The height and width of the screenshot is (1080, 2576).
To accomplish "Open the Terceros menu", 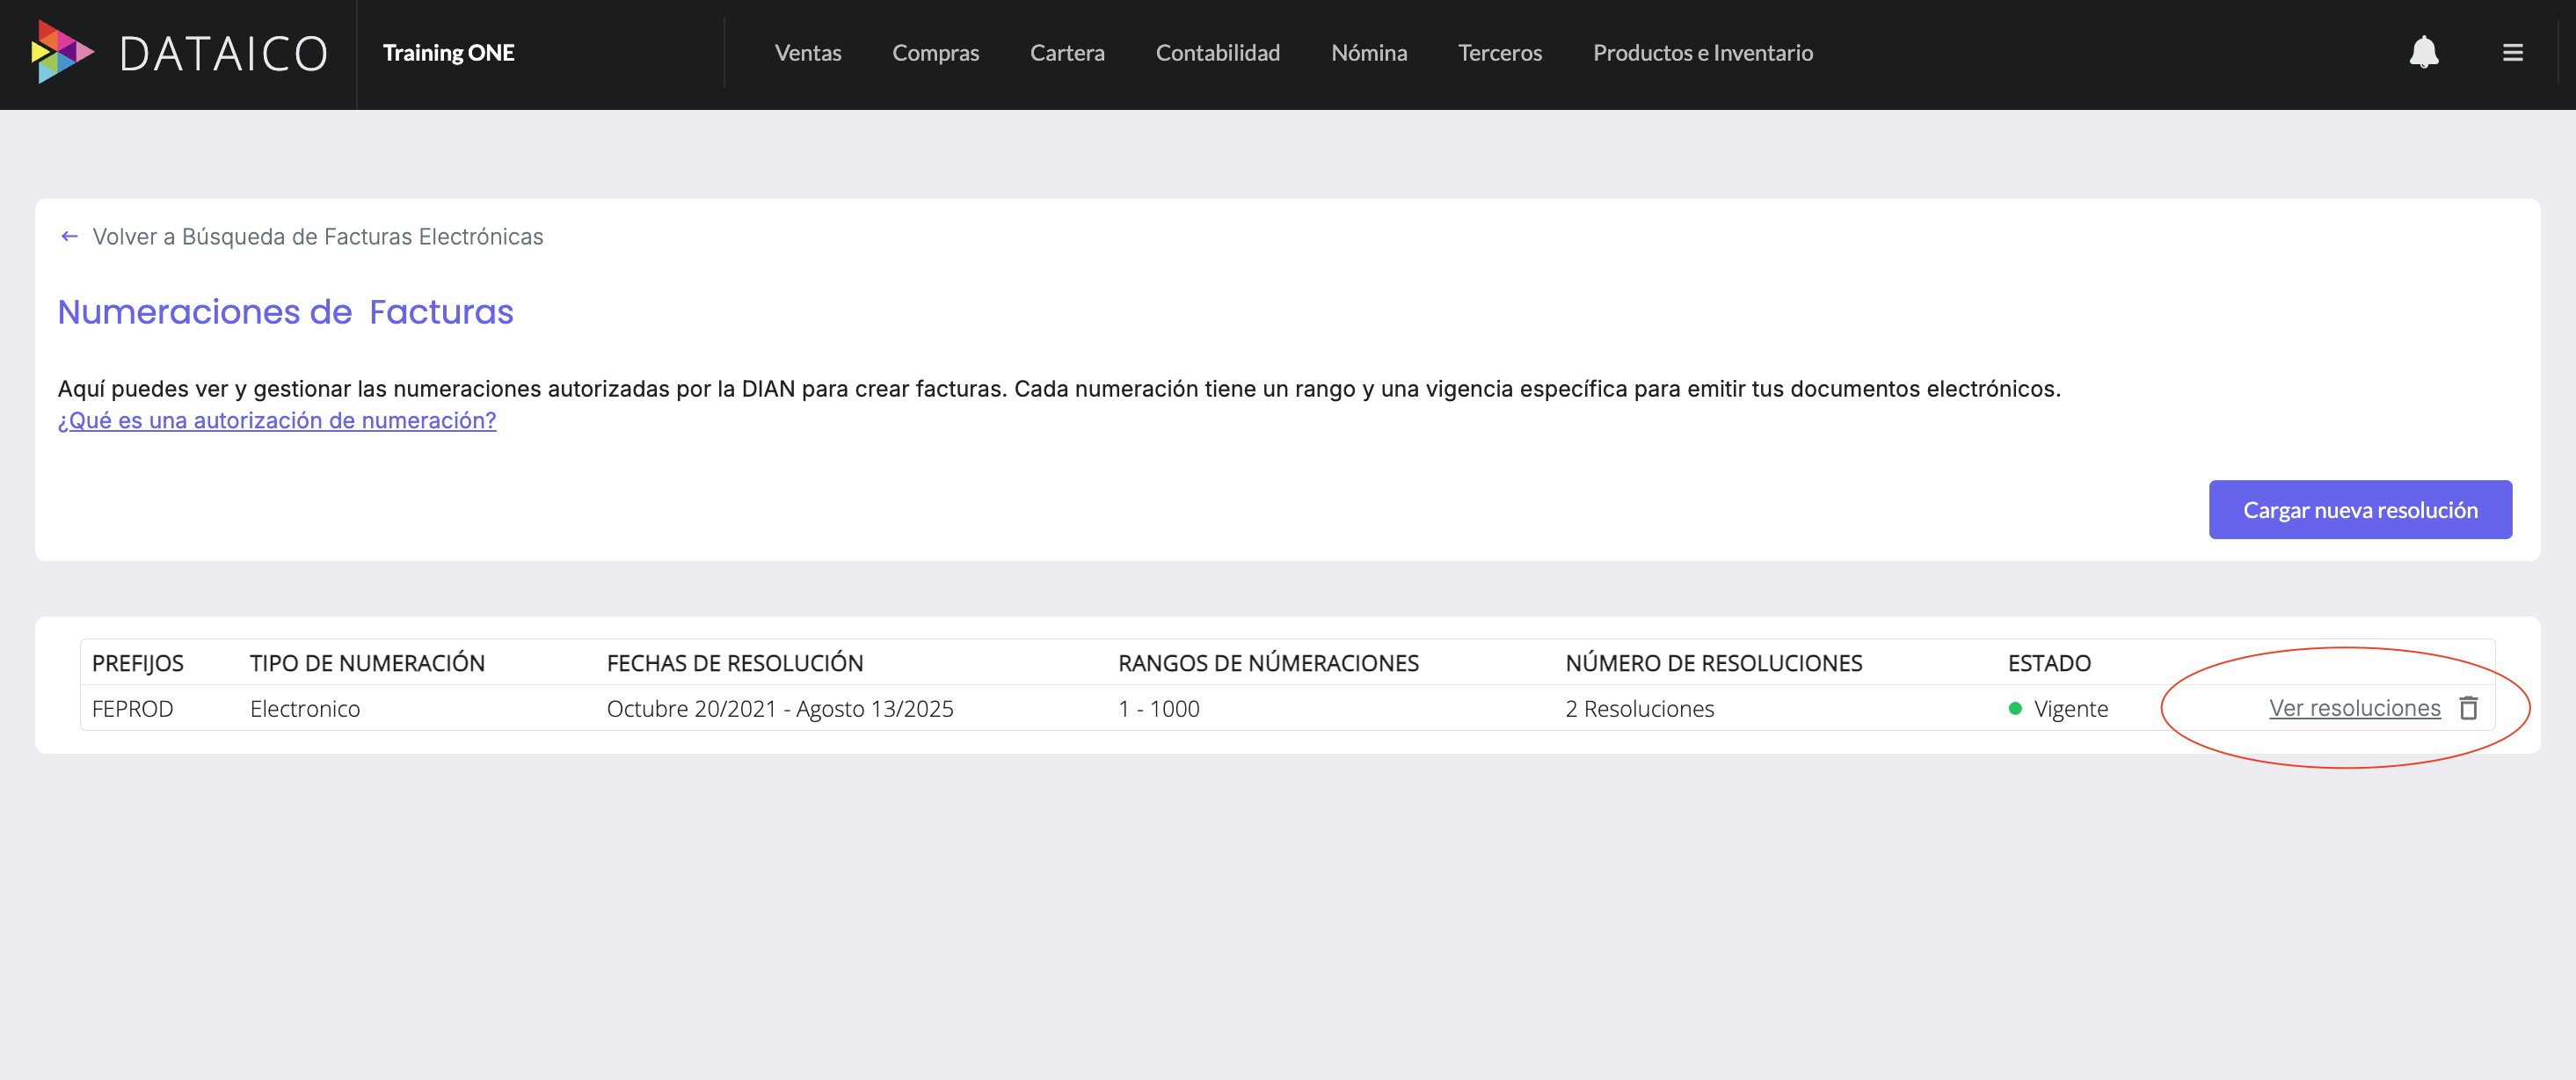I will (x=1499, y=53).
